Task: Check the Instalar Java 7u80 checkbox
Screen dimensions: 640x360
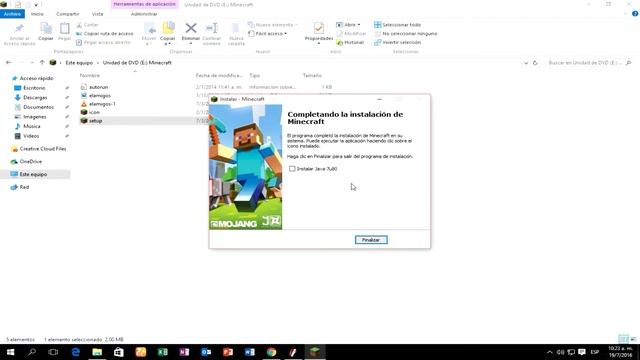Action: (x=292, y=169)
